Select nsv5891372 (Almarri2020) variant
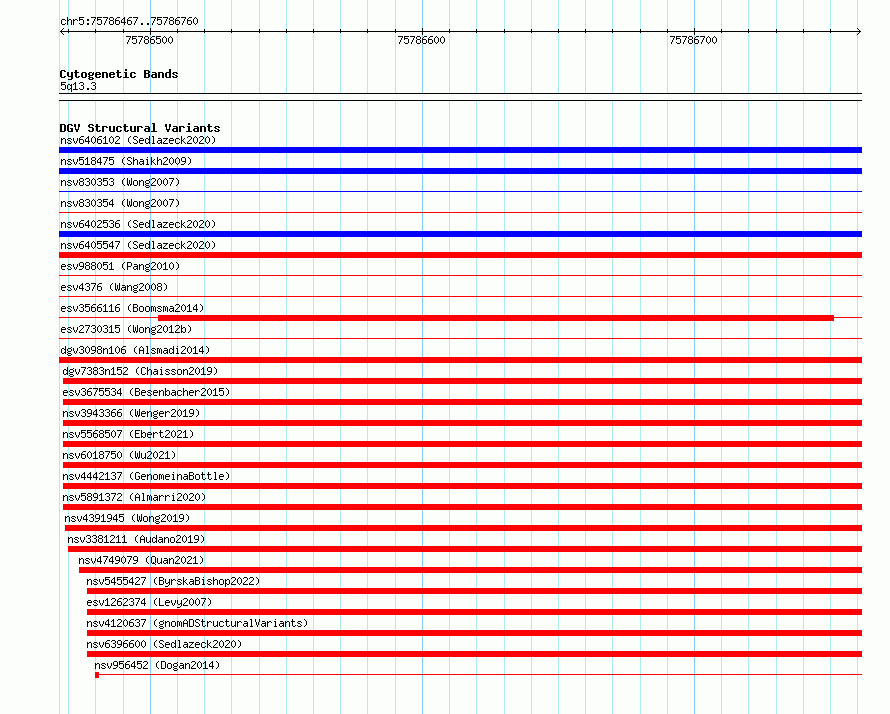890x714 pixels. pos(134,497)
